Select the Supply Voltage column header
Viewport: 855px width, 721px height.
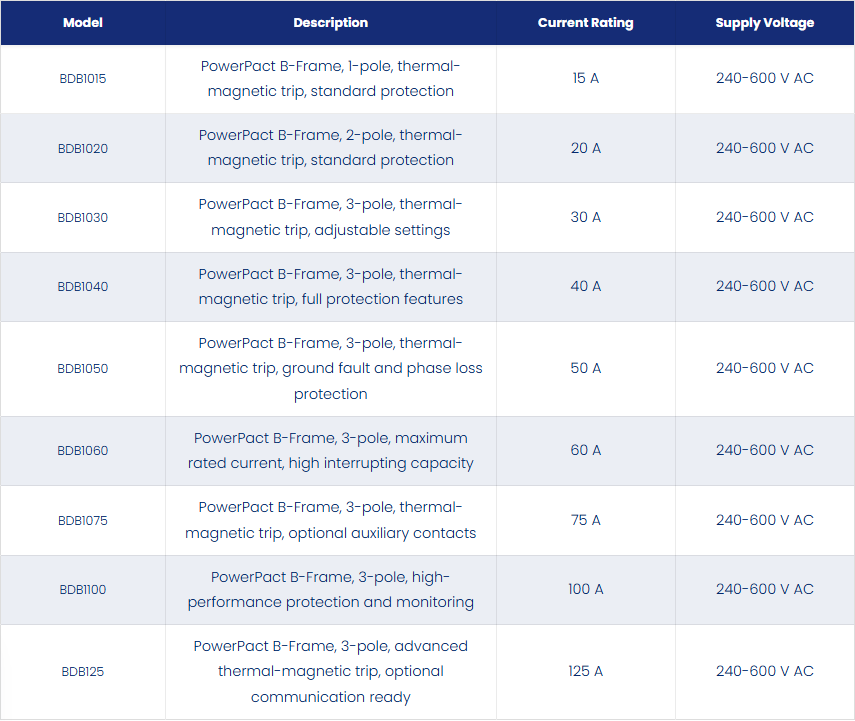tap(764, 23)
